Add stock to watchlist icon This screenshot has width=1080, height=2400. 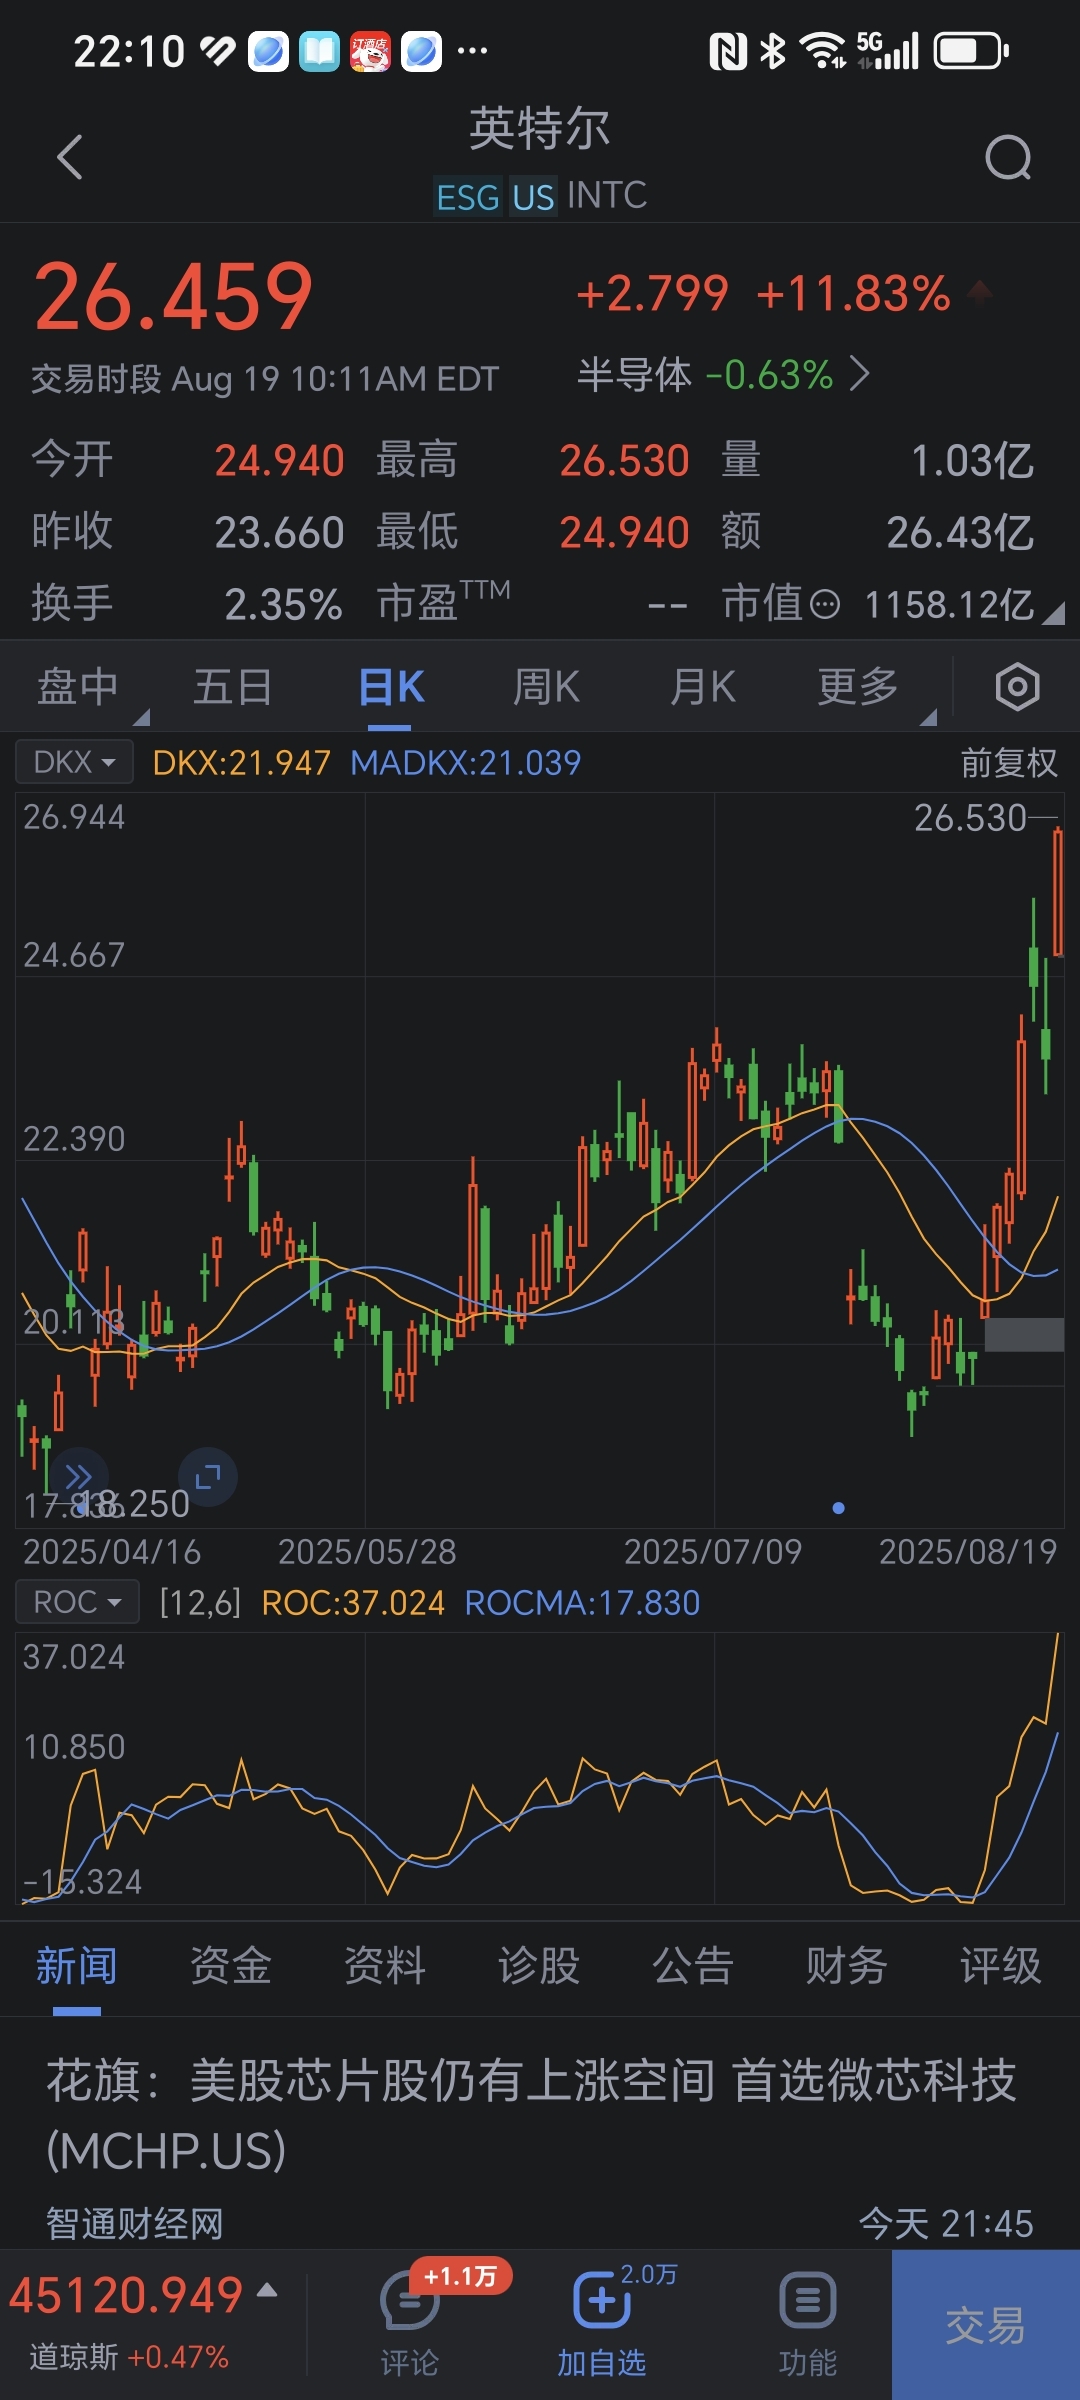pyautogui.click(x=601, y=2300)
